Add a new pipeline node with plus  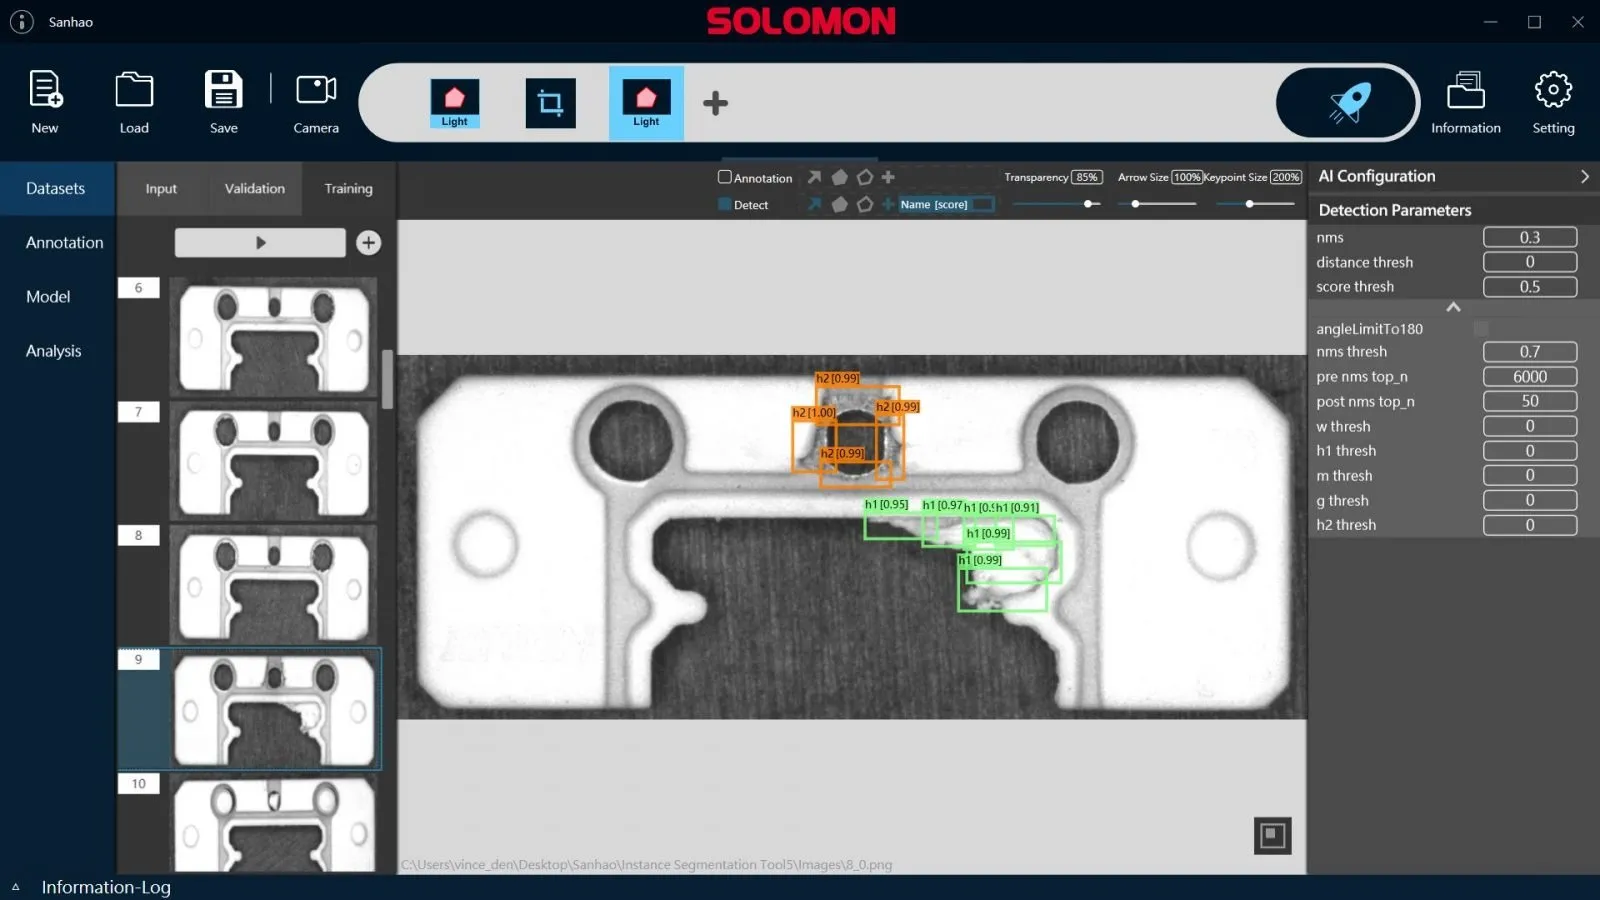tap(715, 103)
